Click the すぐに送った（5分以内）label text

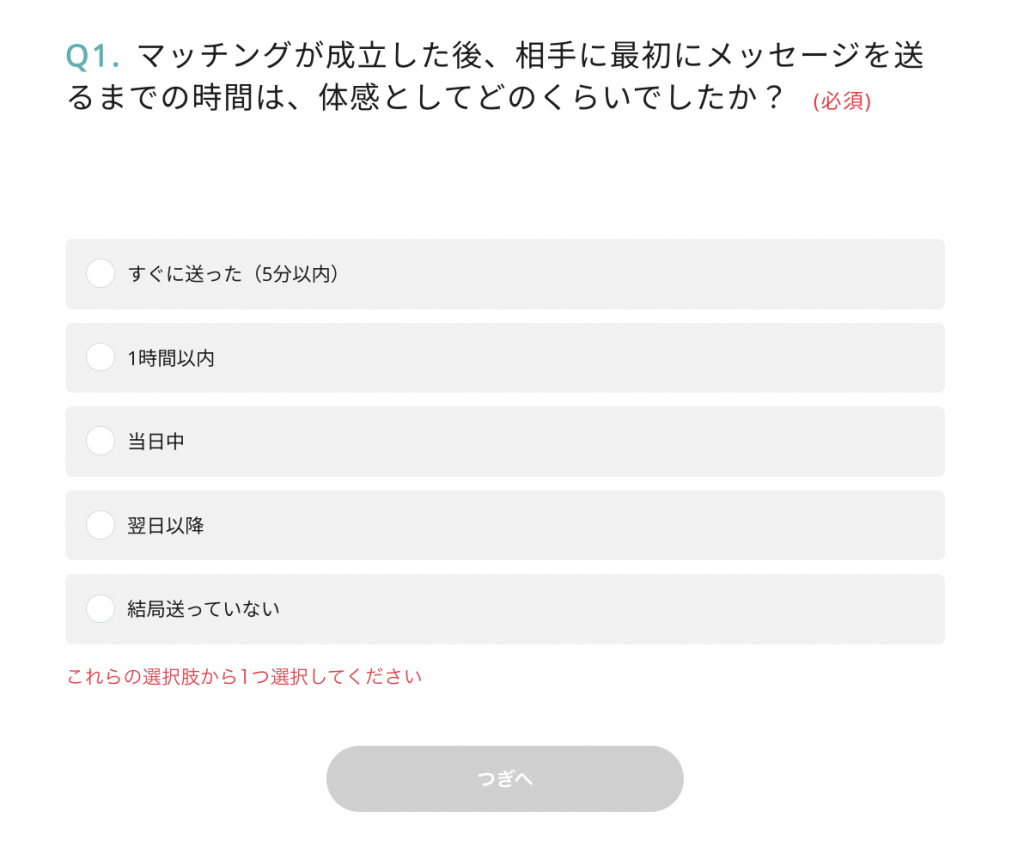point(234,274)
